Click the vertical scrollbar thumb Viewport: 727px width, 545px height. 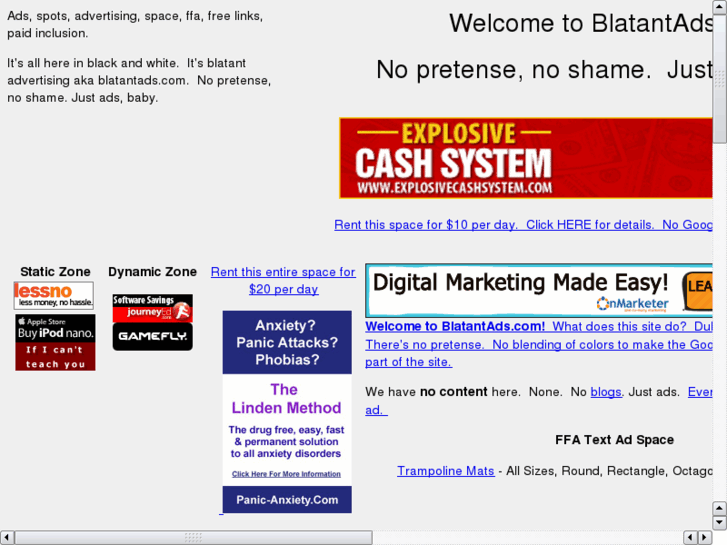(x=719, y=78)
